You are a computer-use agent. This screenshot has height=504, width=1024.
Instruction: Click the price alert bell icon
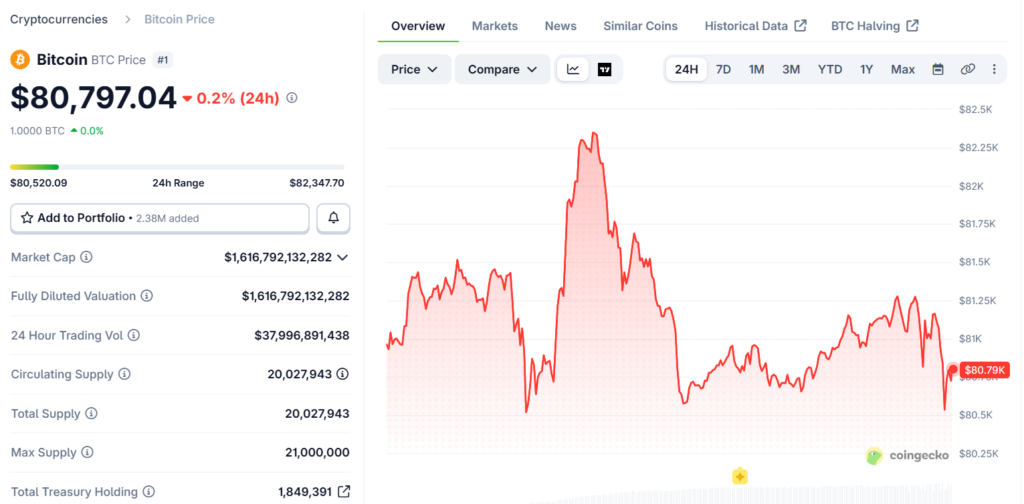pyautogui.click(x=334, y=218)
